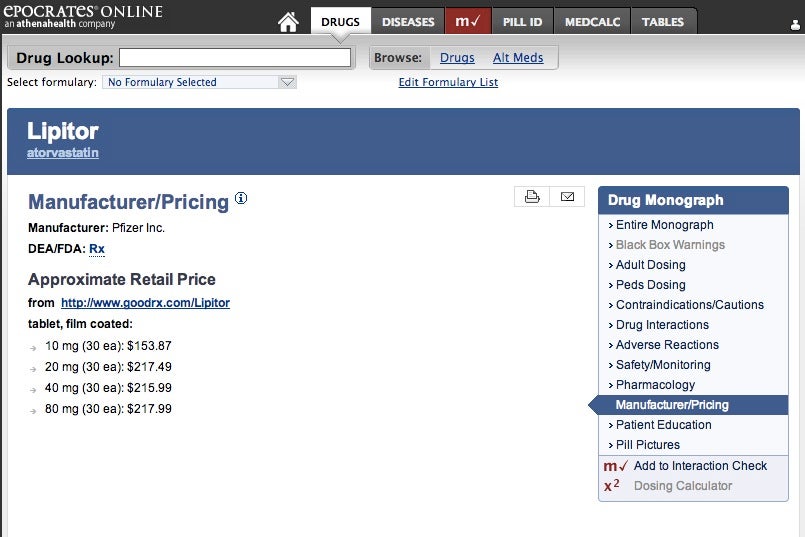Print the monograph with printer icon
Viewport: 805px width, 537px height.
[x=532, y=197]
